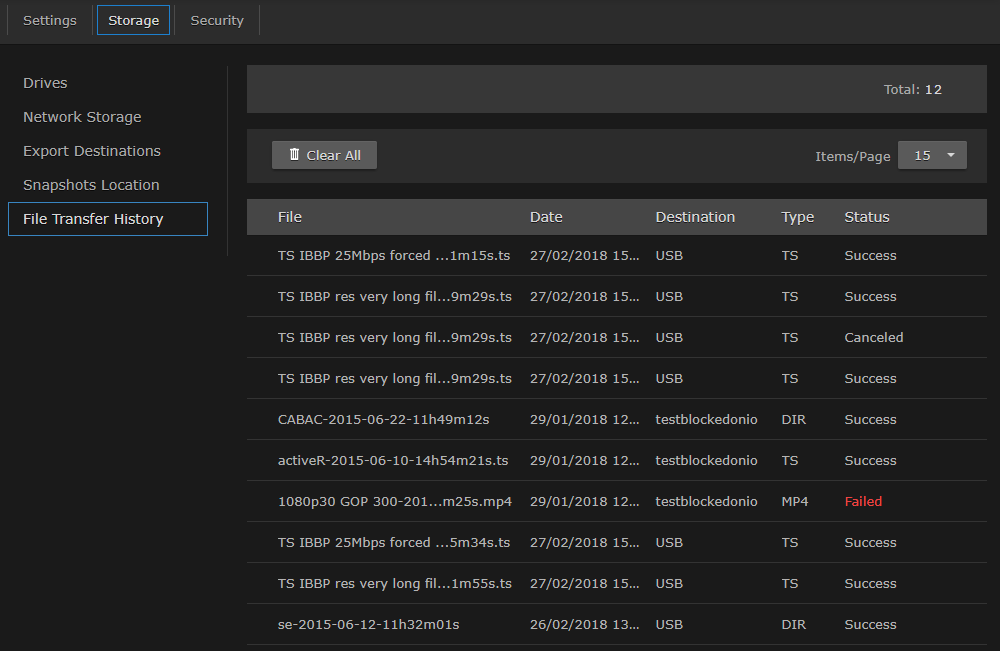Select the Storage tab

pos(133,19)
